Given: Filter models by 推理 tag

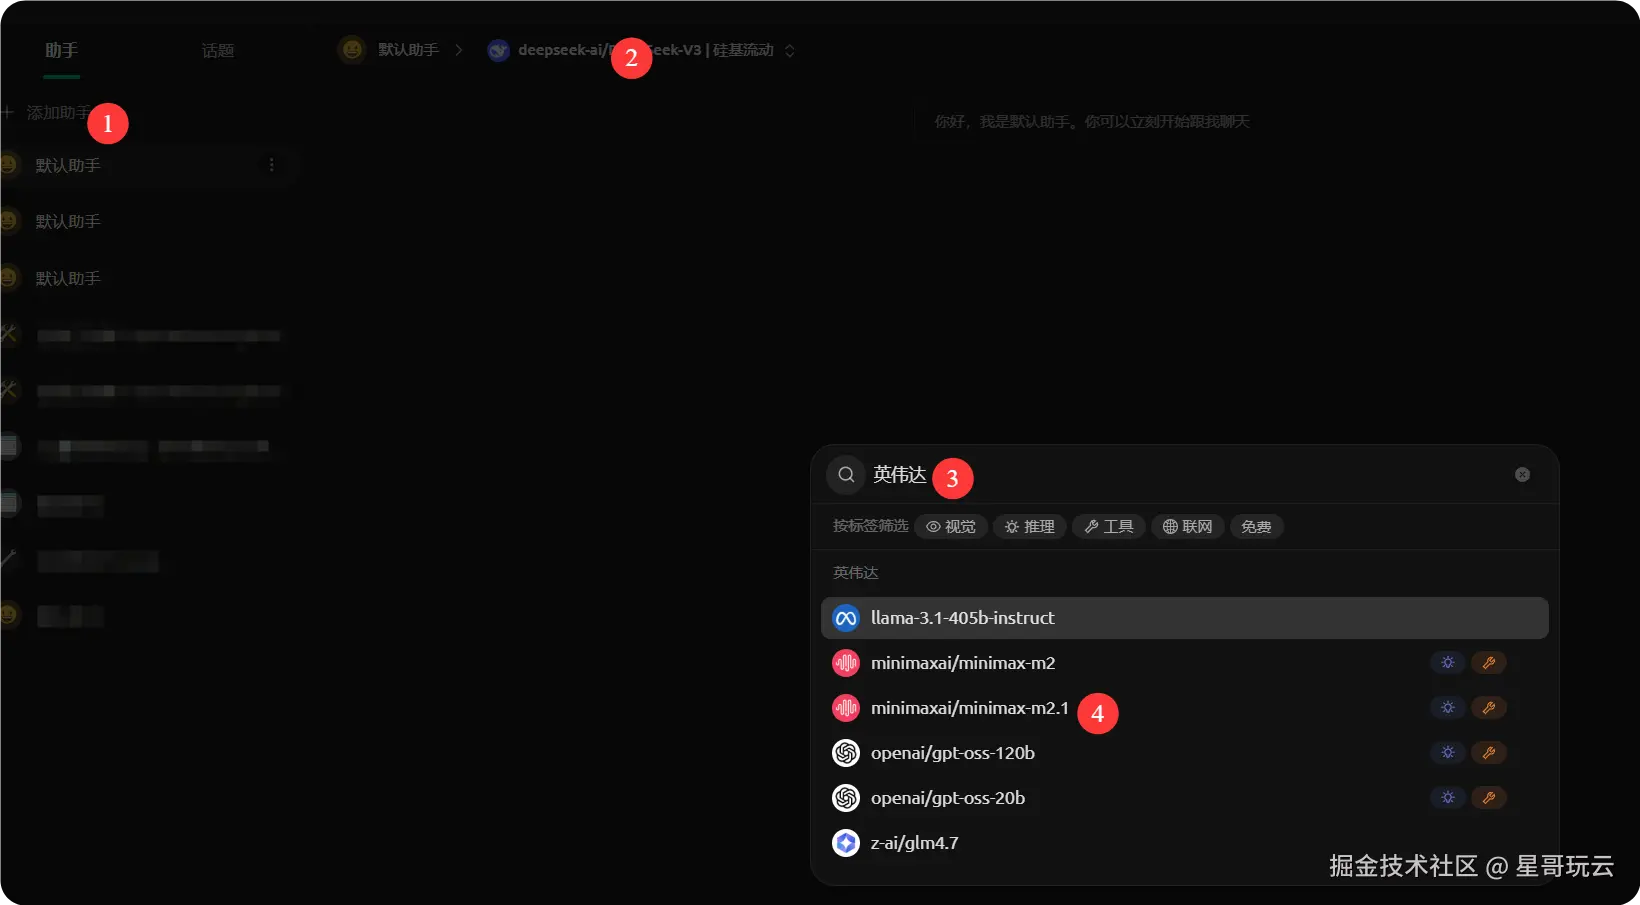Looking at the screenshot, I should pyautogui.click(x=1030, y=527).
